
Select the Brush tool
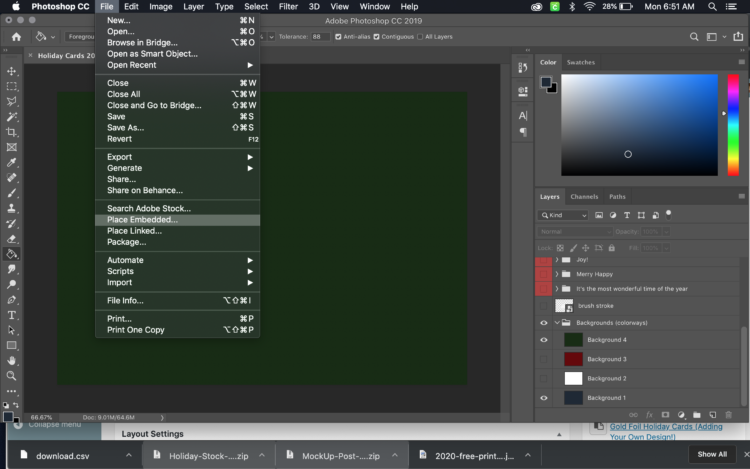11,193
